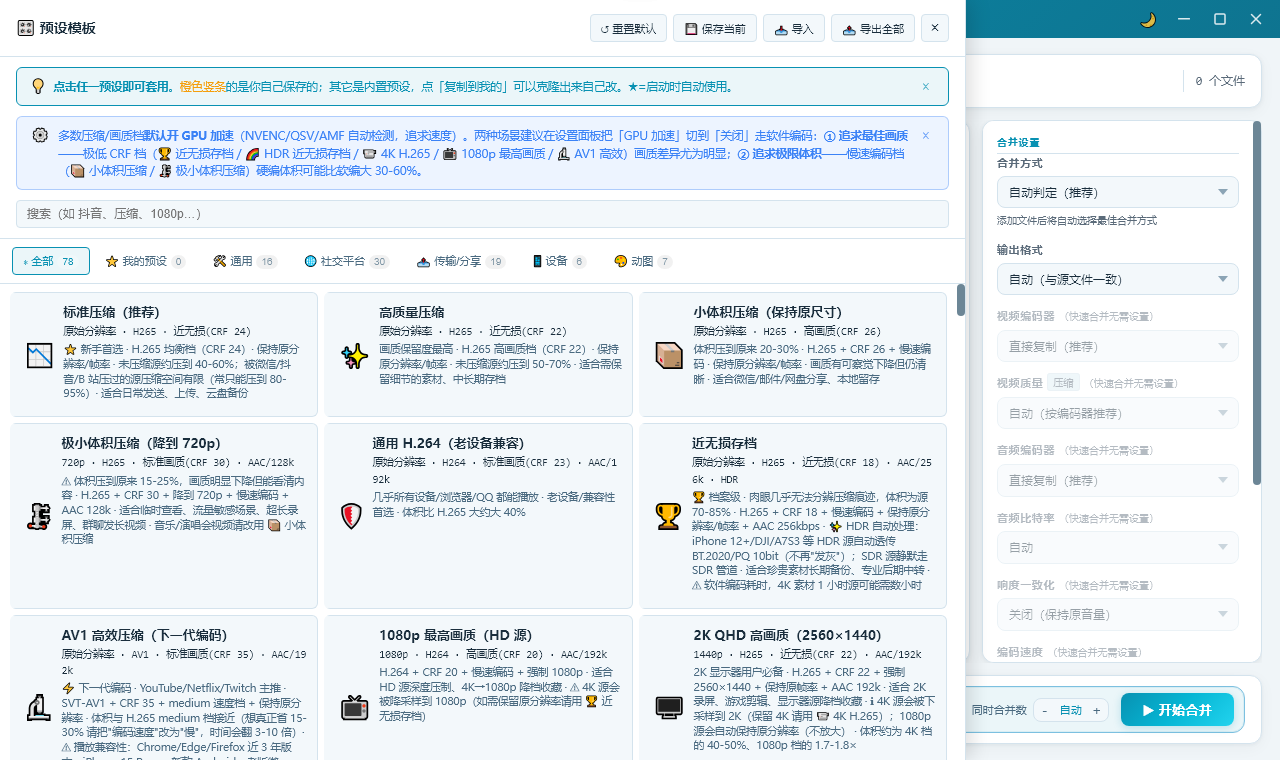Click the 压缩 tag beside 视频质量
This screenshot has height=760, width=1280.
click(1062, 382)
